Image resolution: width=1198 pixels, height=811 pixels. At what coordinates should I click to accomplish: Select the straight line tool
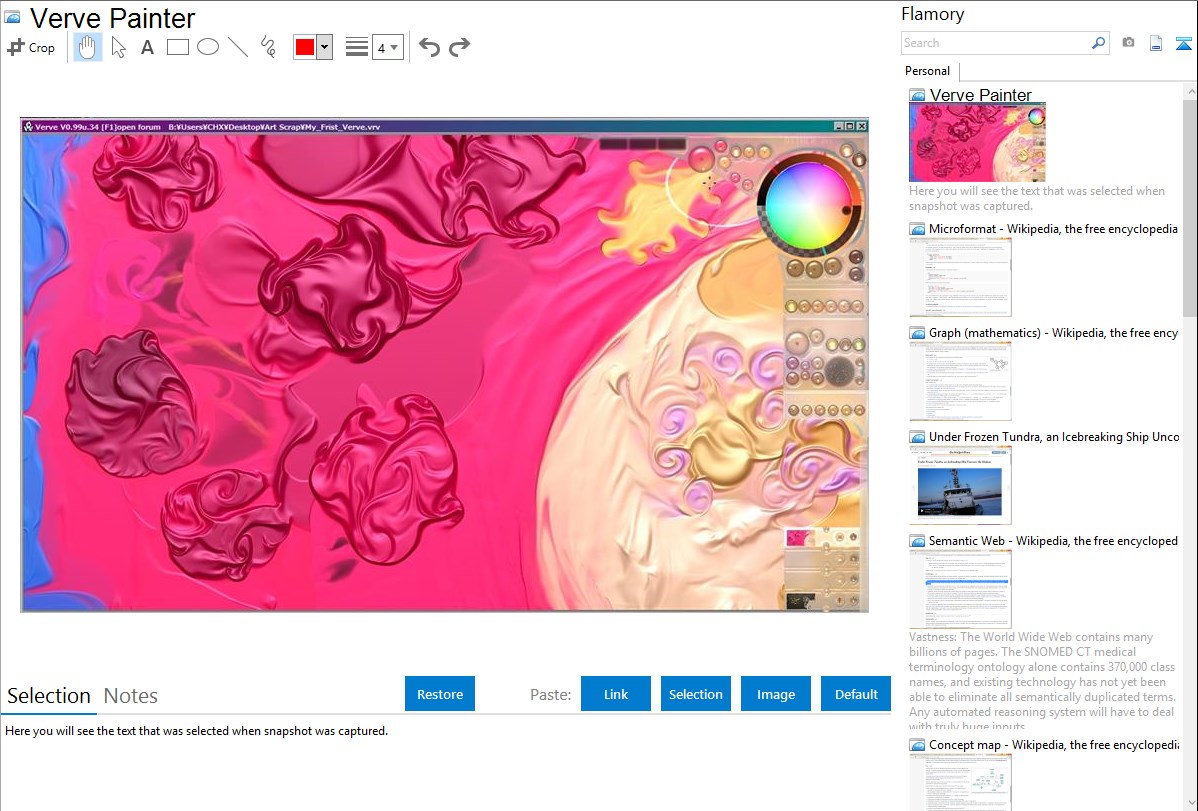(238, 47)
